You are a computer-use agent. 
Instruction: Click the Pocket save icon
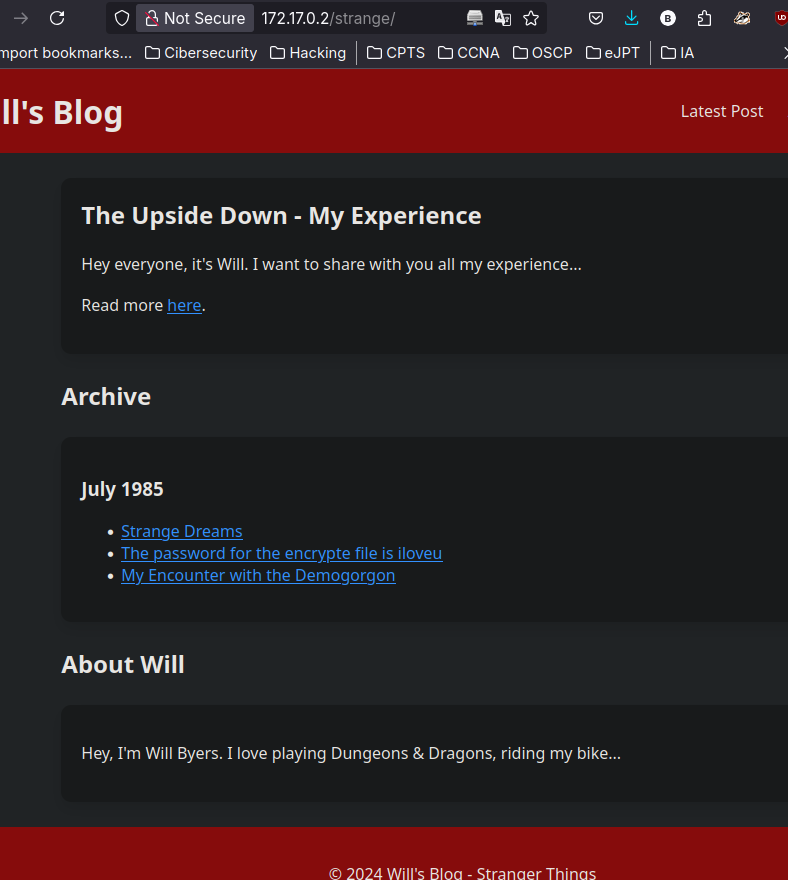tap(595, 18)
